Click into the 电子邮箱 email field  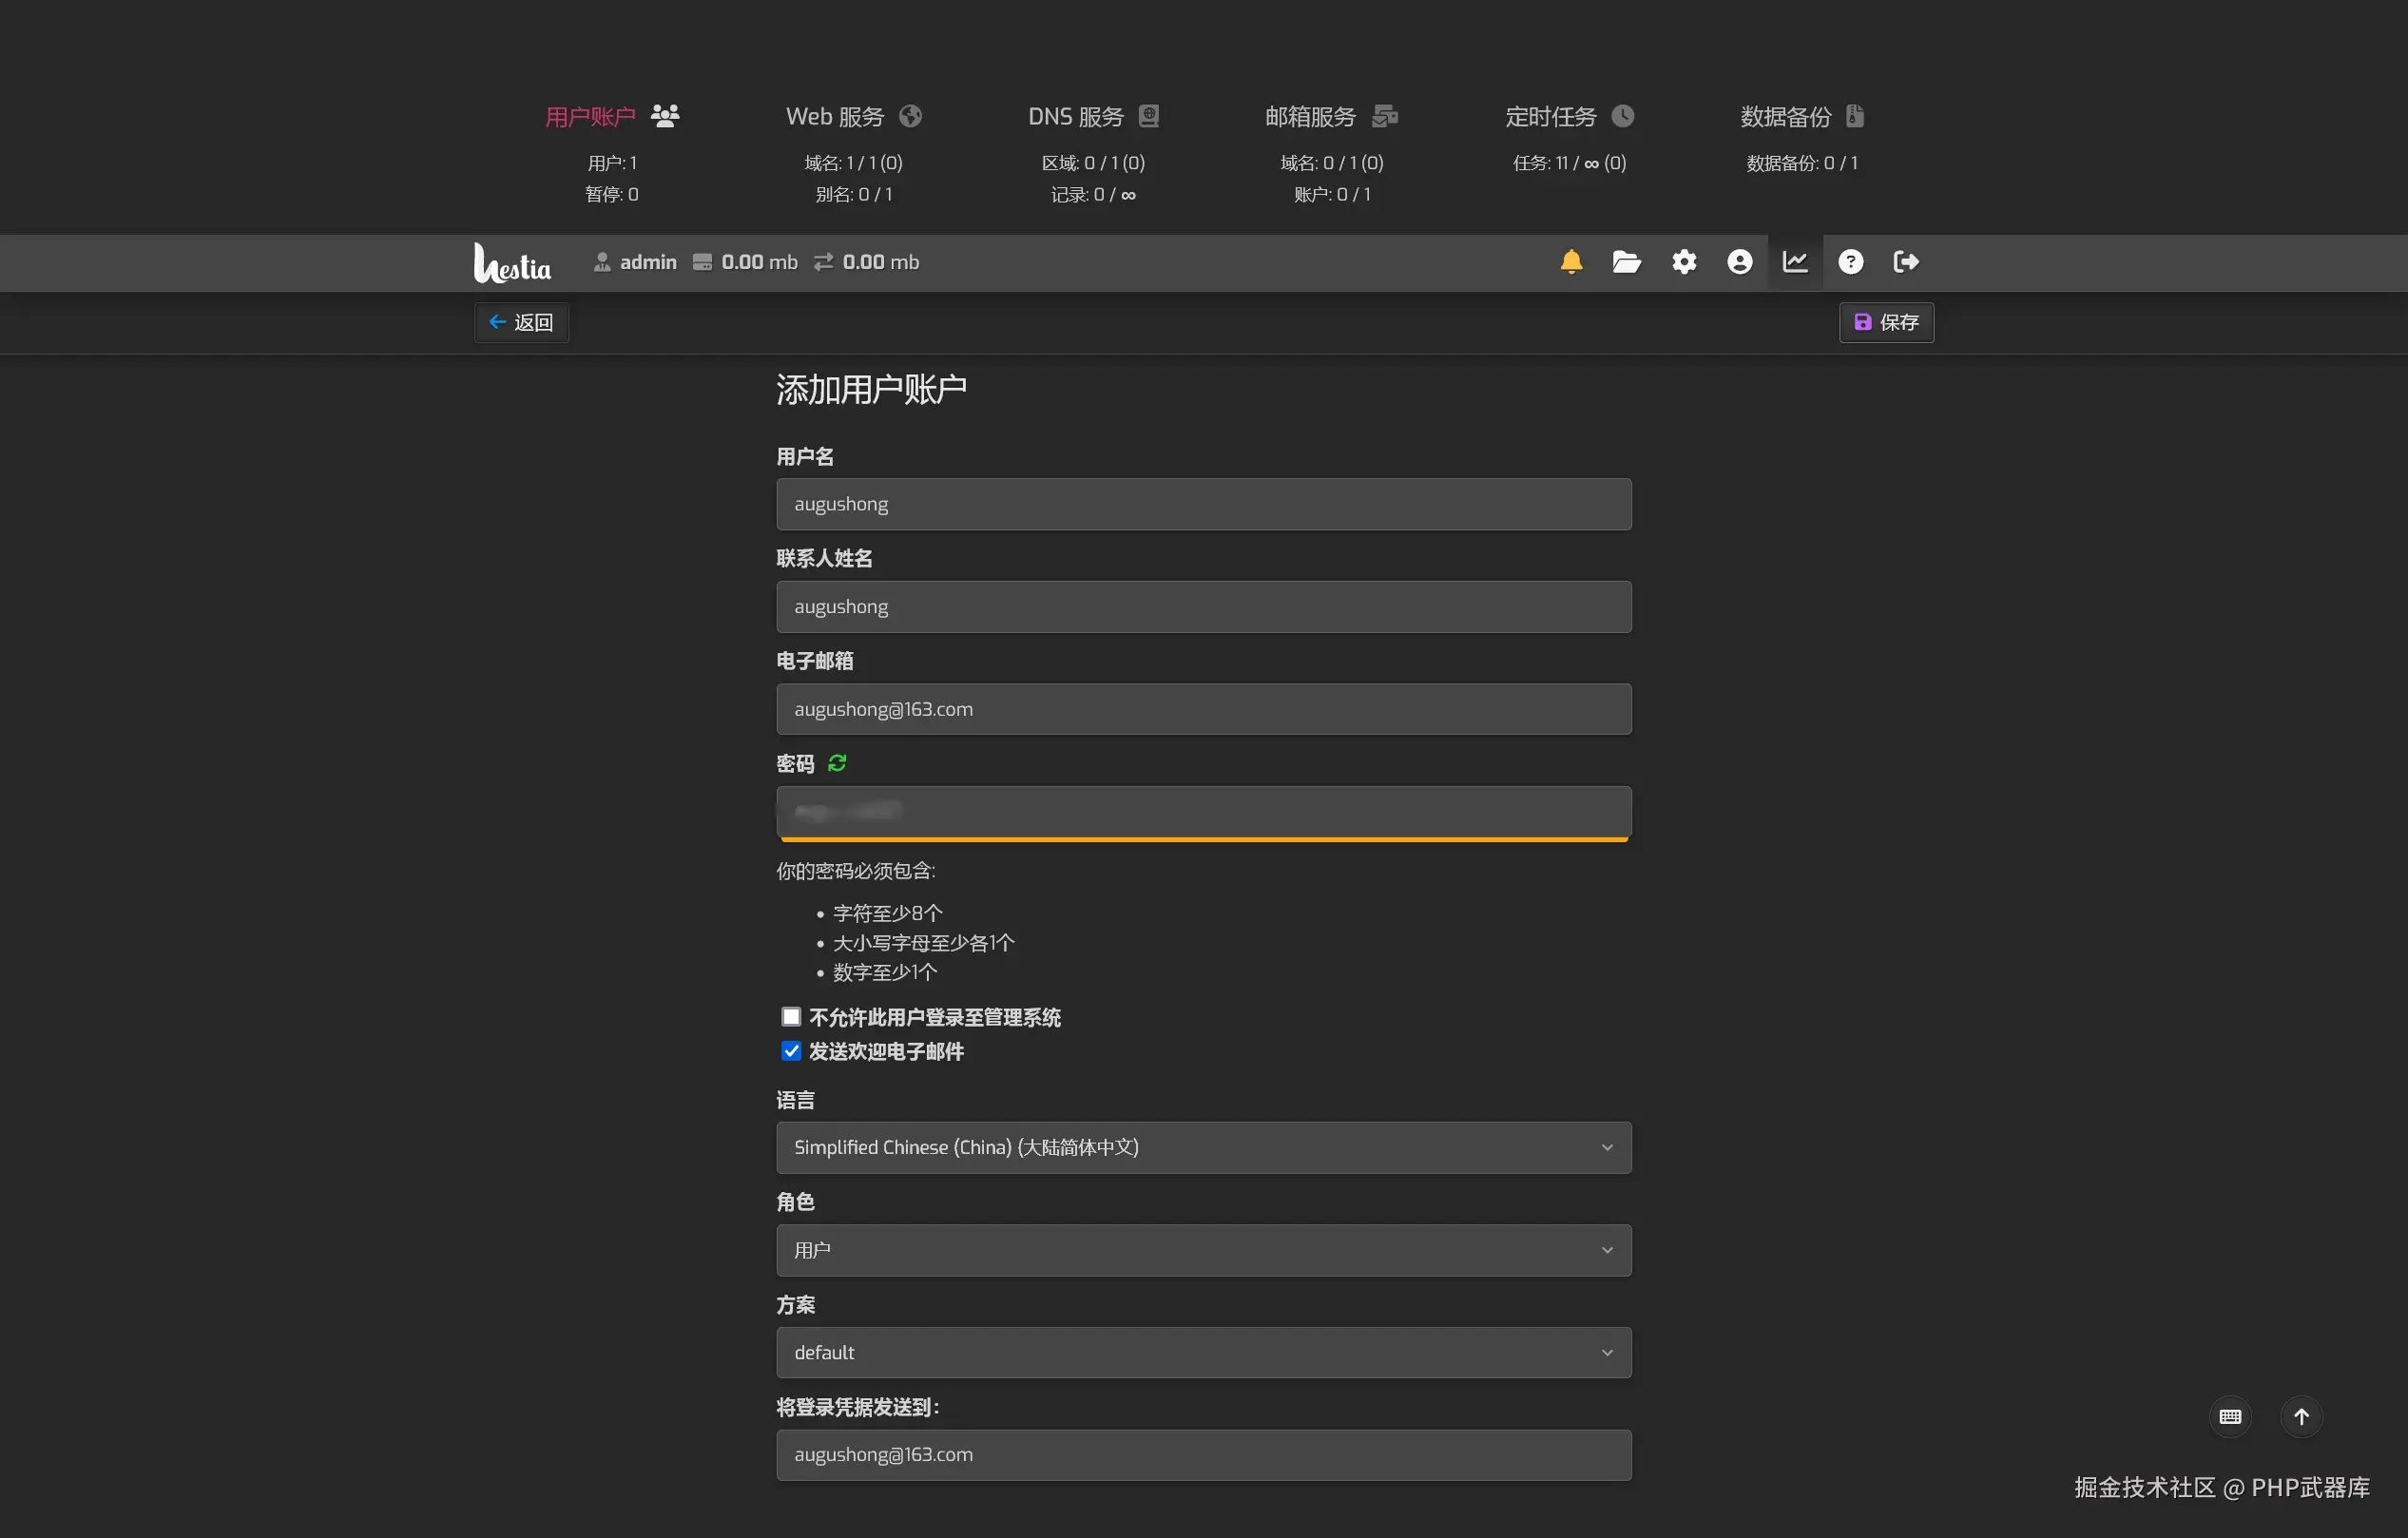click(x=1203, y=709)
